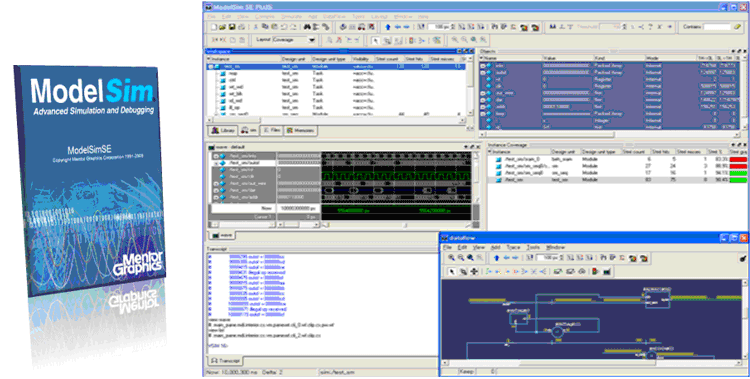Viewport: 750px width, 379px height.
Task: Select the ill_op task row in workspace
Action: pos(337,108)
